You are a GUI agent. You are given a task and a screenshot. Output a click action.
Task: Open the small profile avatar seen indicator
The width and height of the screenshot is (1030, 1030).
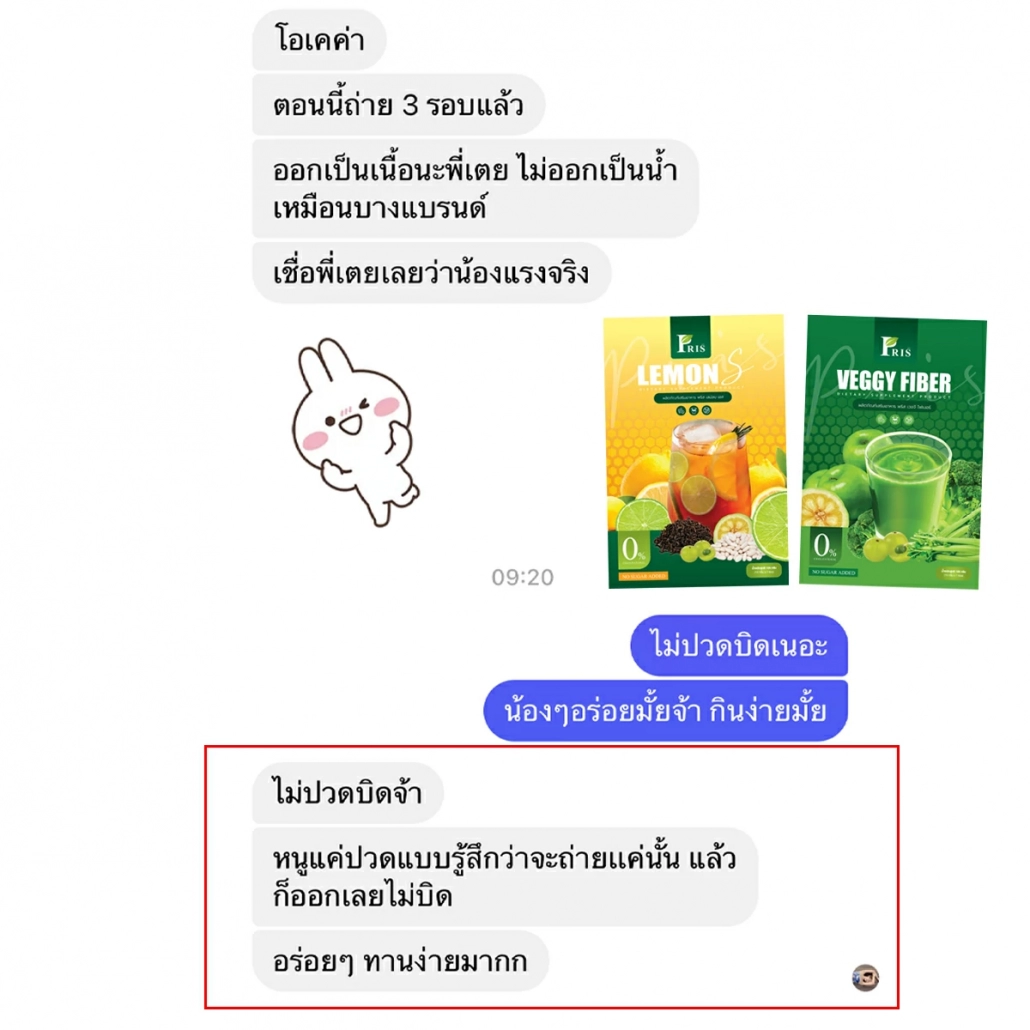point(865,977)
